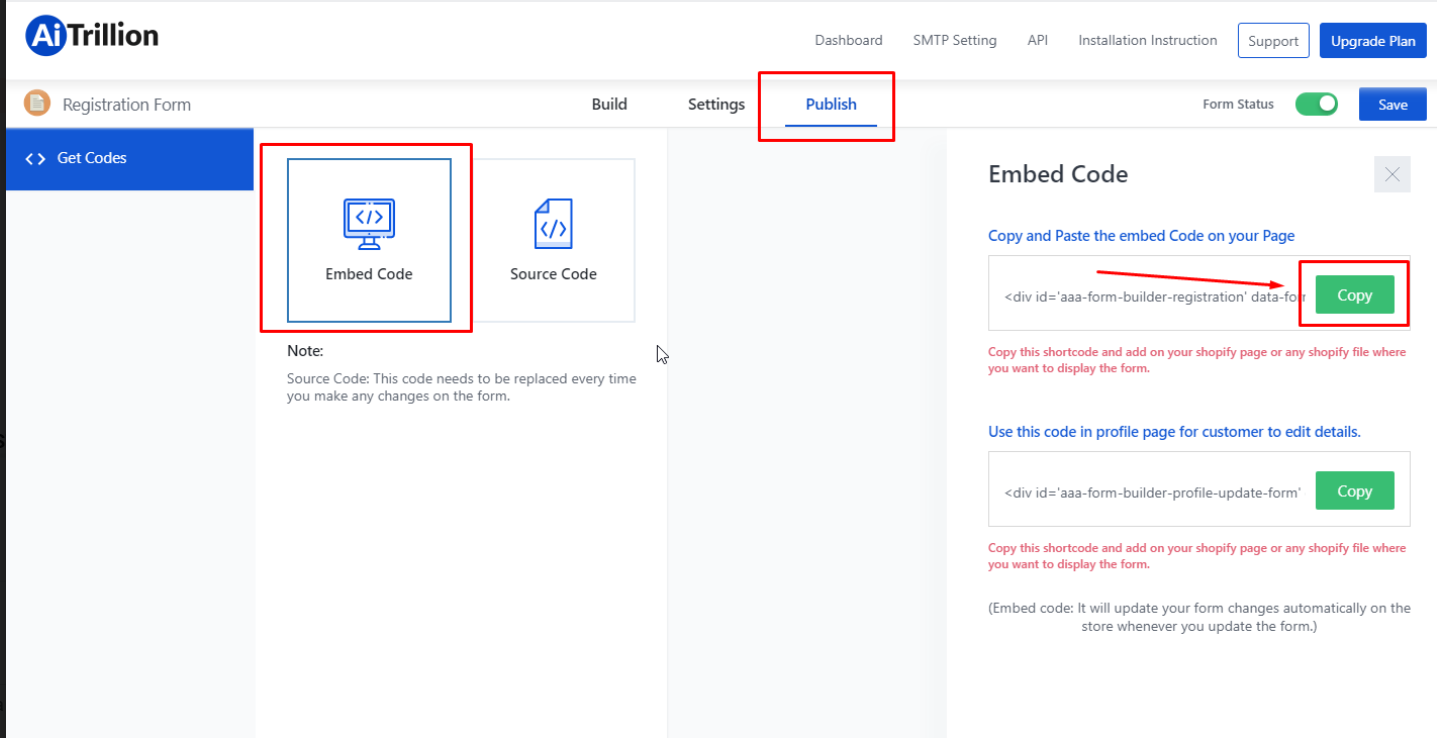This screenshot has height=738, width=1437.
Task: Click the Form Status label
Action: pos(1238,104)
